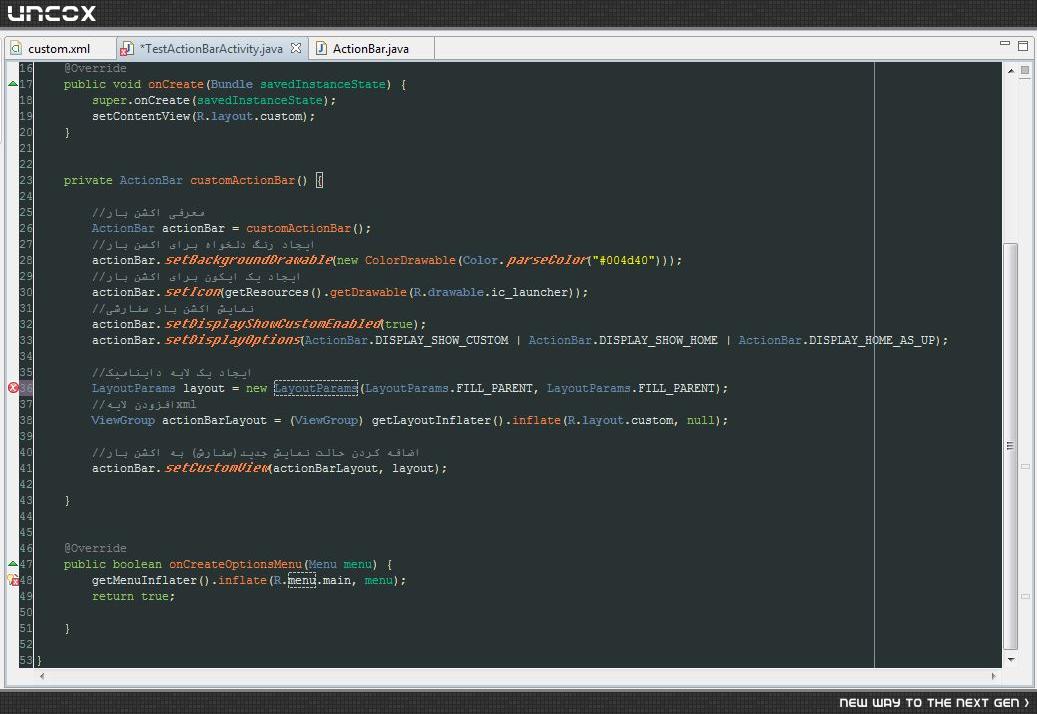Click onCreateOptionsMenu method declaration
This screenshot has height=714, width=1037.
[235, 565]
